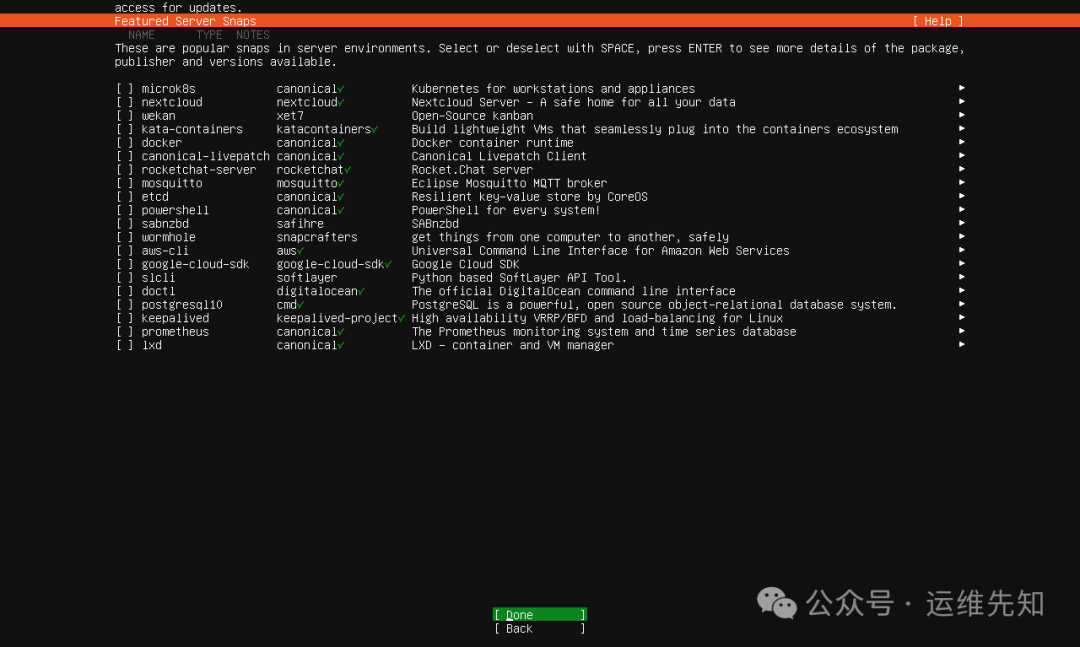
Task: Click publisher name safihre
Action: (300, 224)
